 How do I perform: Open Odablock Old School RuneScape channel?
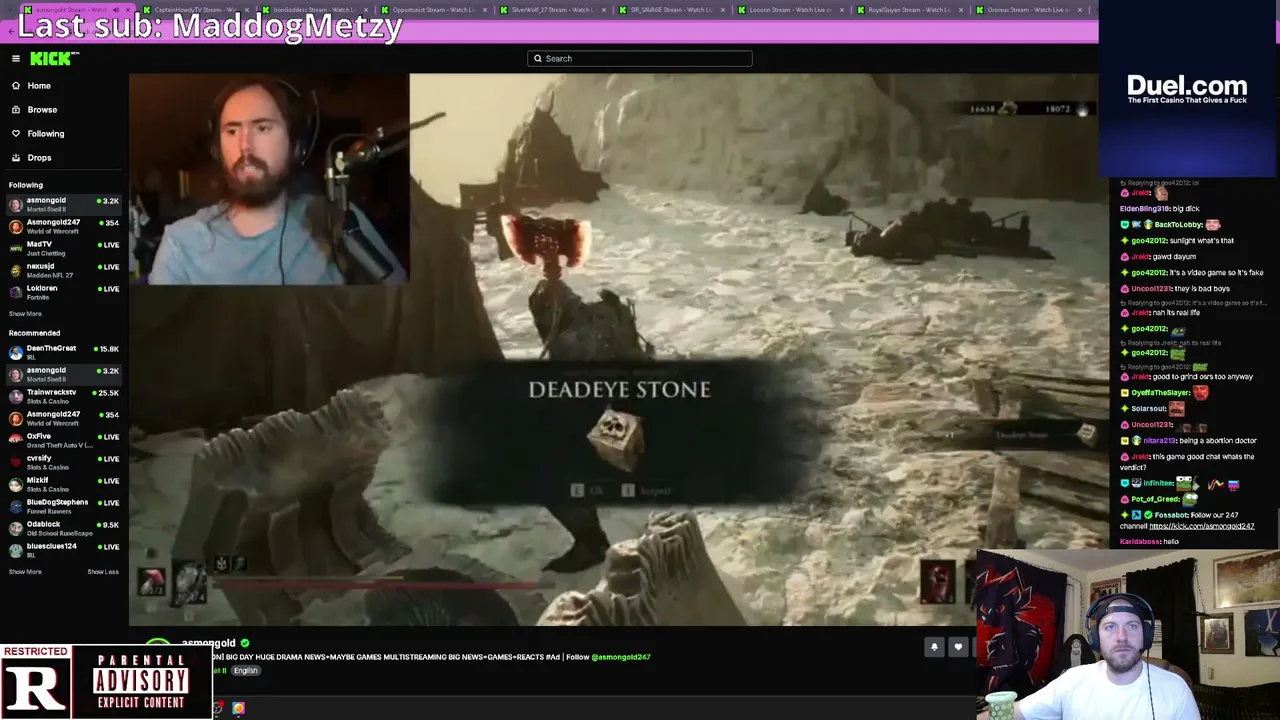tap(64, 529)
